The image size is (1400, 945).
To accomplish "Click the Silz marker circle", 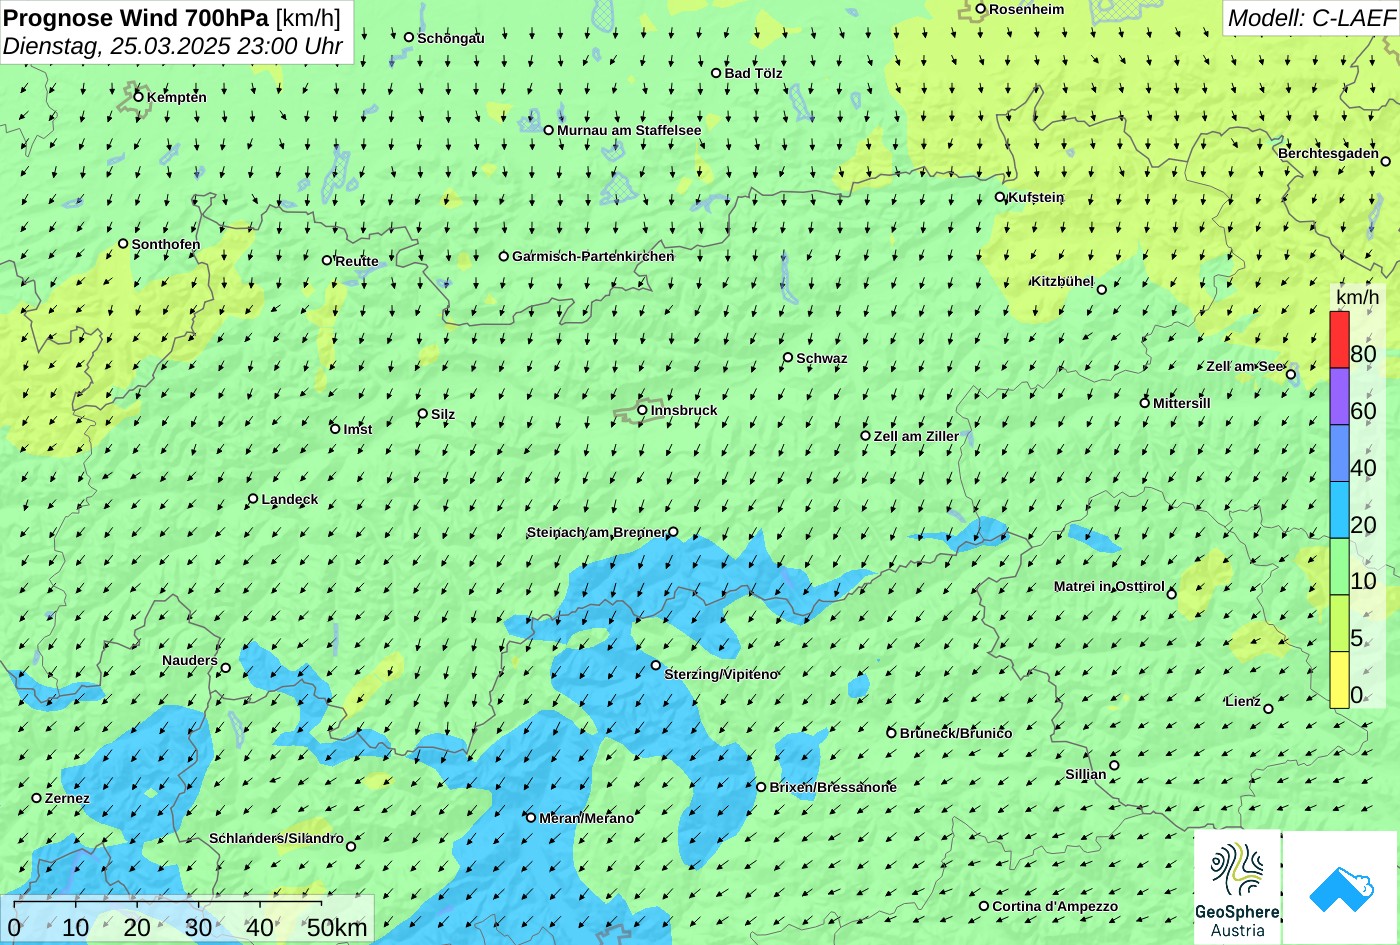I will (423, 413).
